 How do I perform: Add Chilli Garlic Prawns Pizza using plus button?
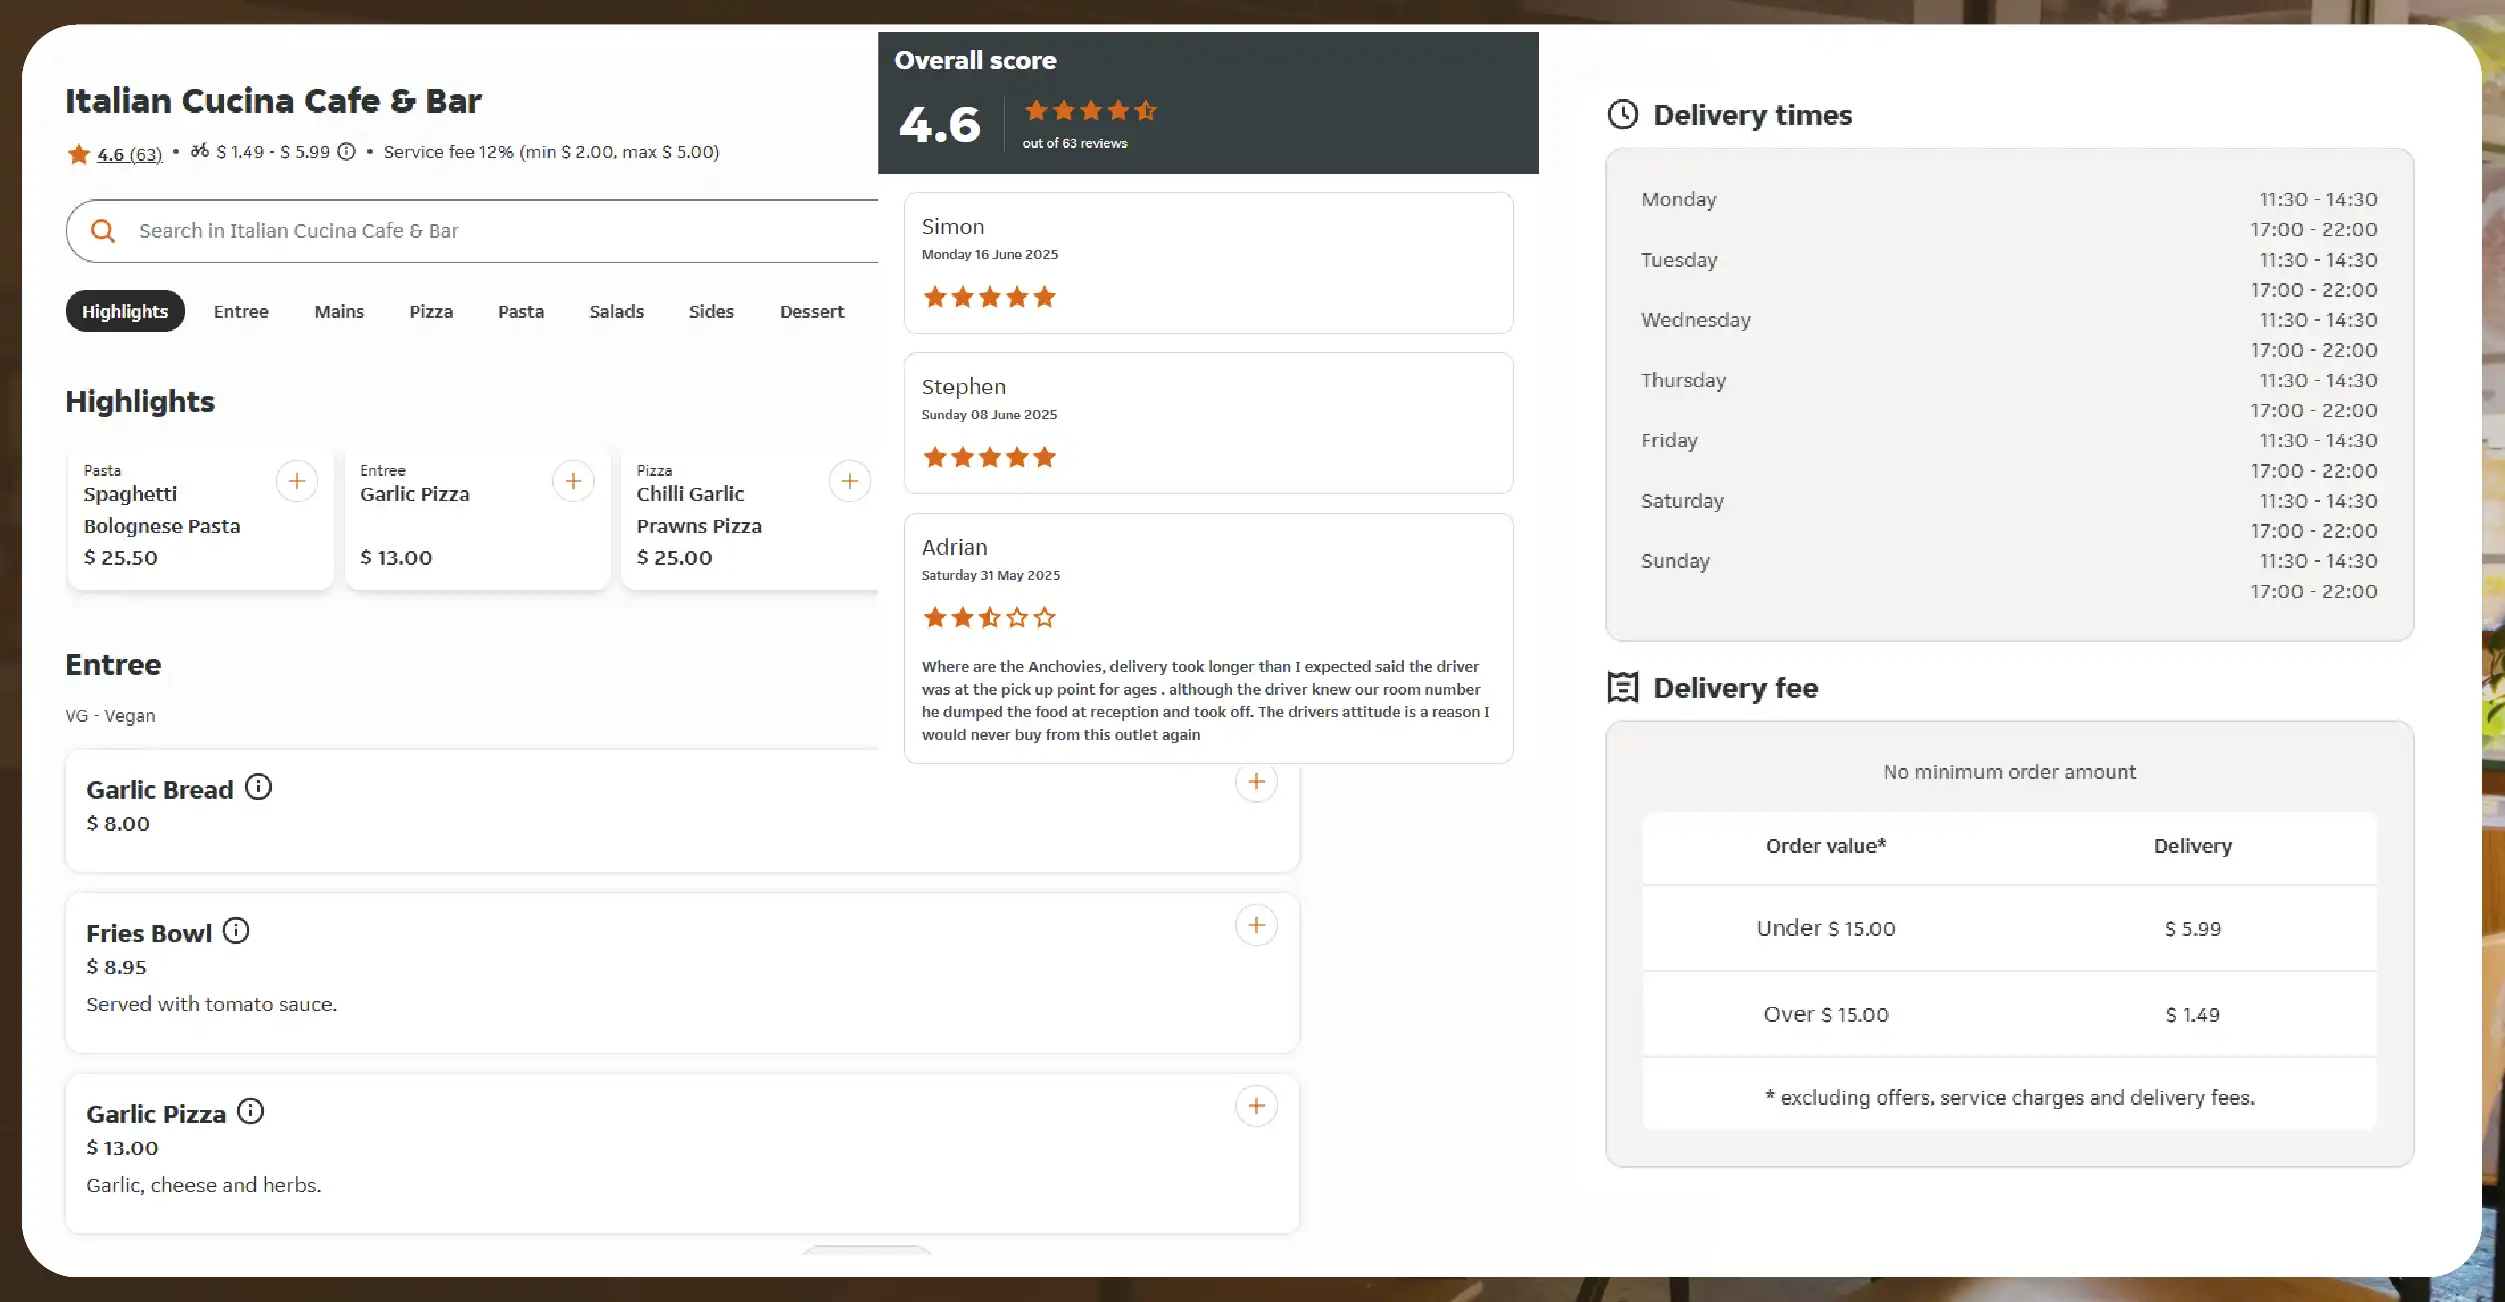[x=850, y=481]
